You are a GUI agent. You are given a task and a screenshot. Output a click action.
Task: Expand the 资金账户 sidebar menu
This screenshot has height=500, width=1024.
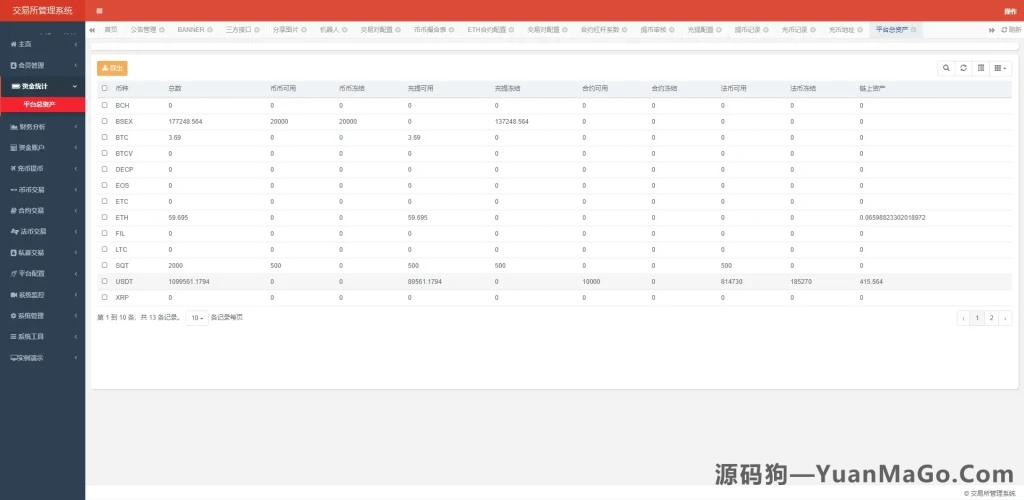[42, 148]
